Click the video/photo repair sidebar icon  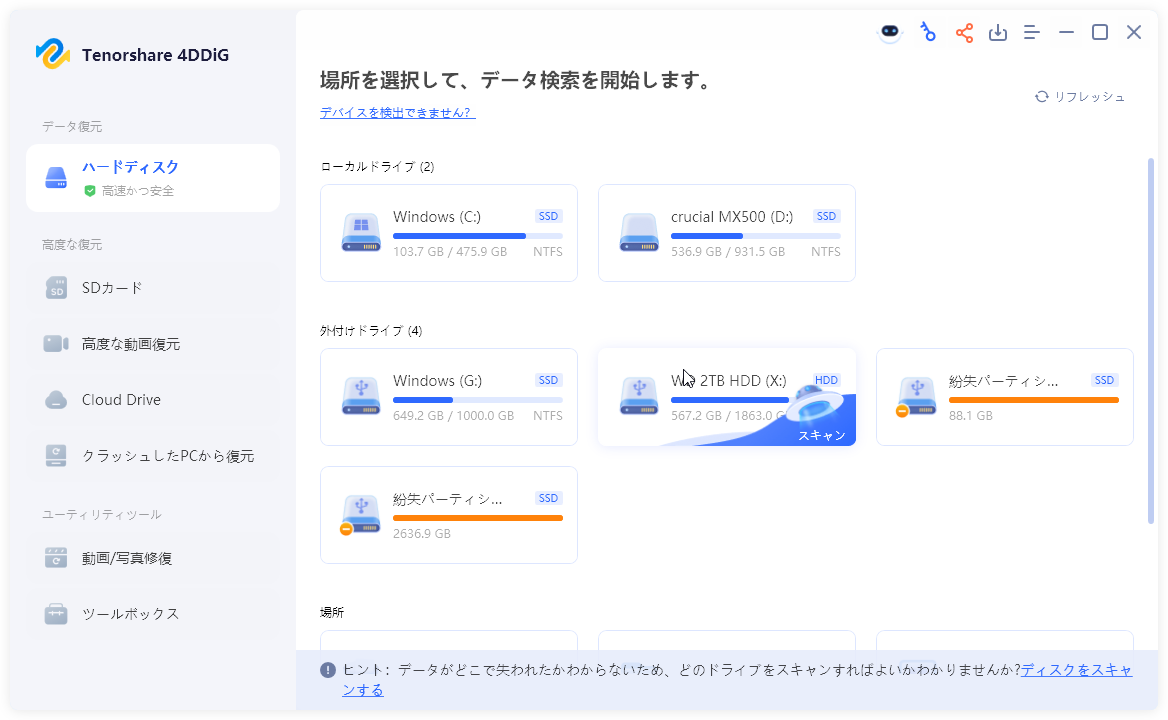pyautogui.click(x=57, y=558)
